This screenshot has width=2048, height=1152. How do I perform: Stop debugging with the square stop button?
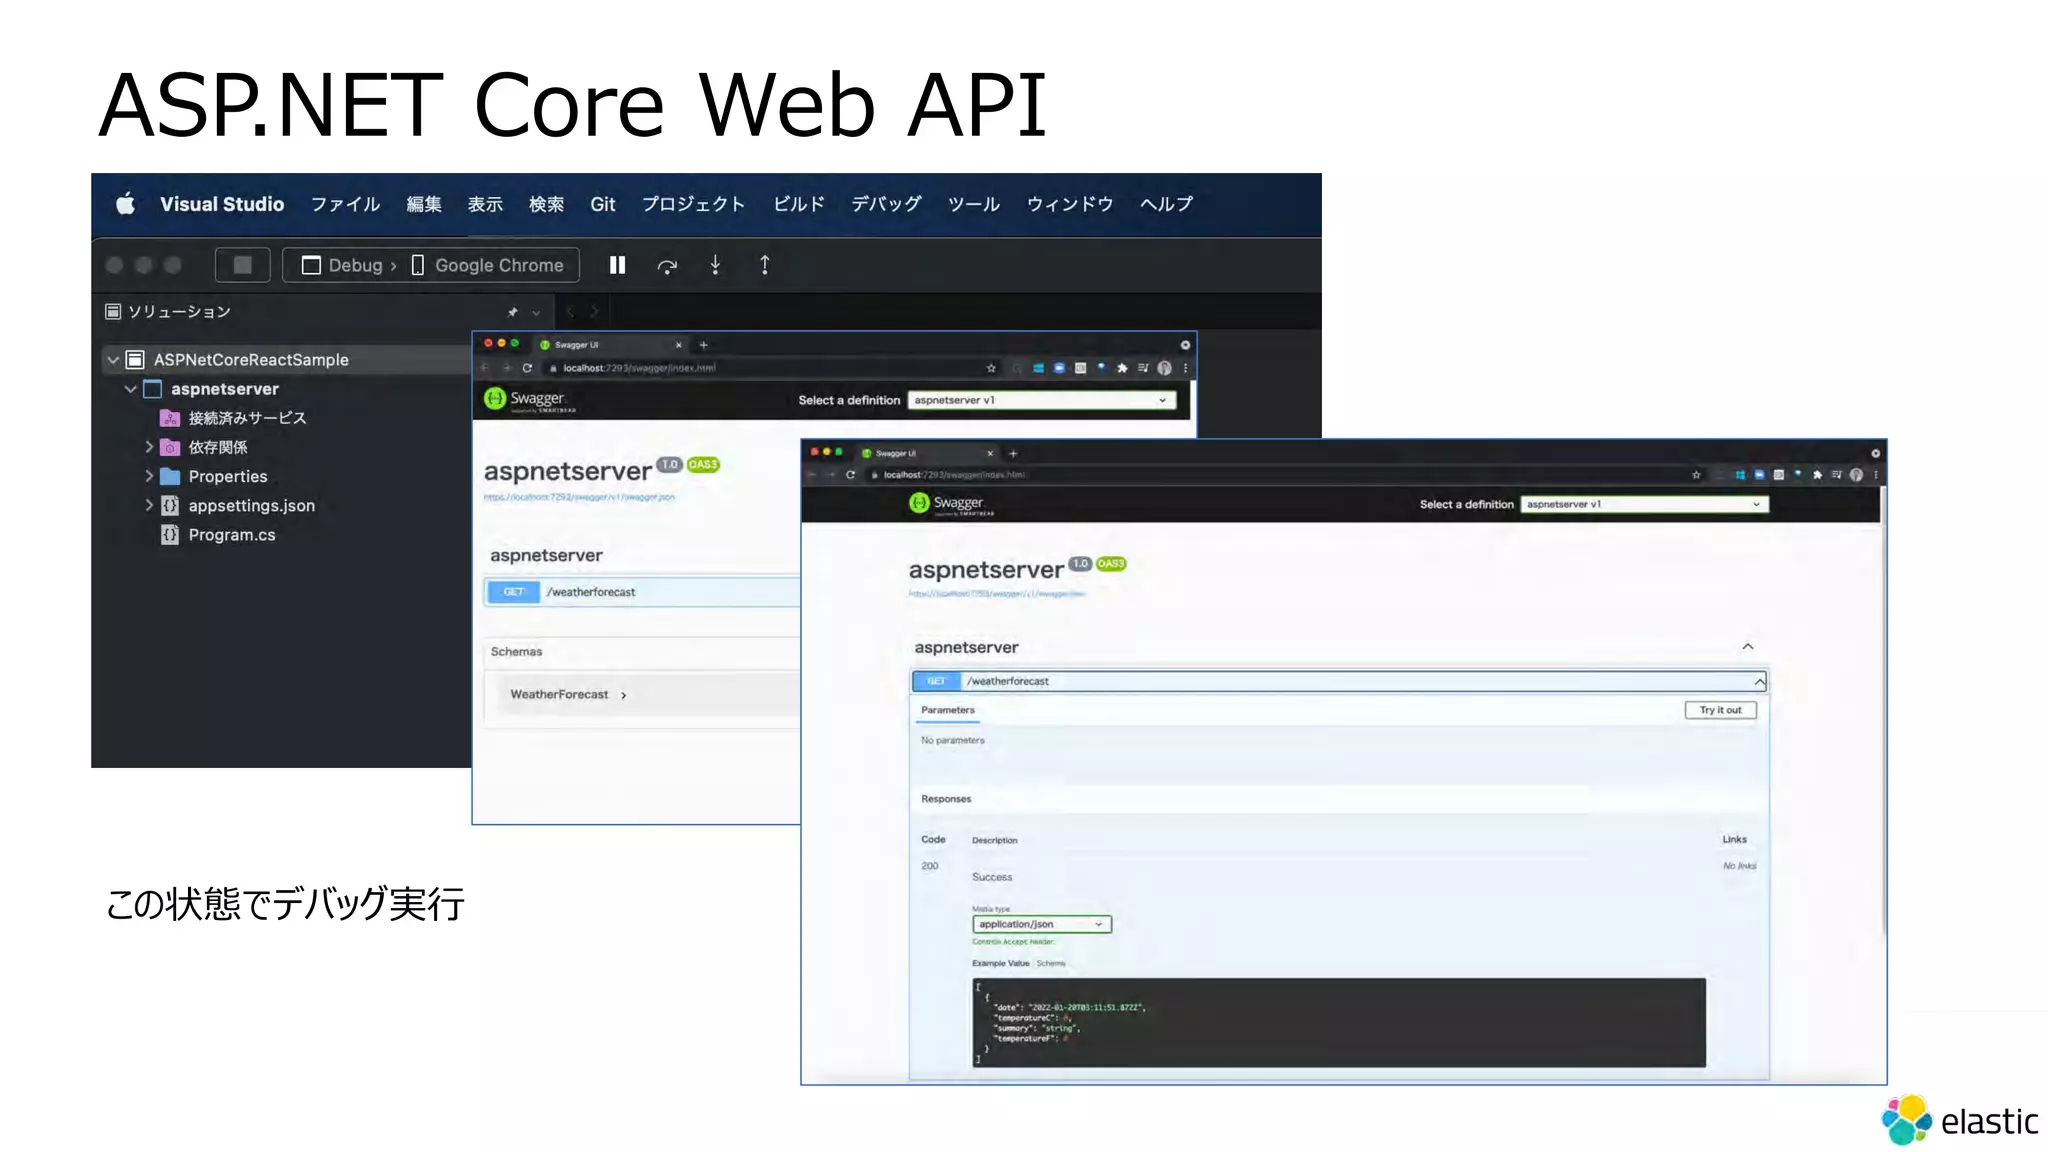(242, 265)
